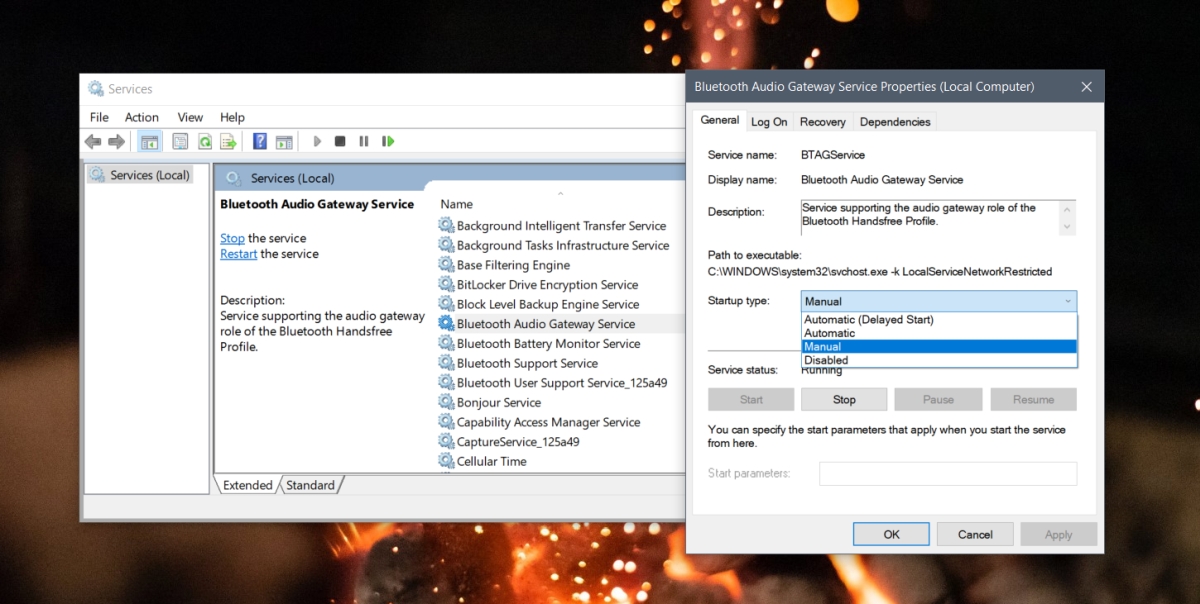Click gear icon beside Capability Access Manager Service
The image size is (1200, 604).
pos(446,422)
